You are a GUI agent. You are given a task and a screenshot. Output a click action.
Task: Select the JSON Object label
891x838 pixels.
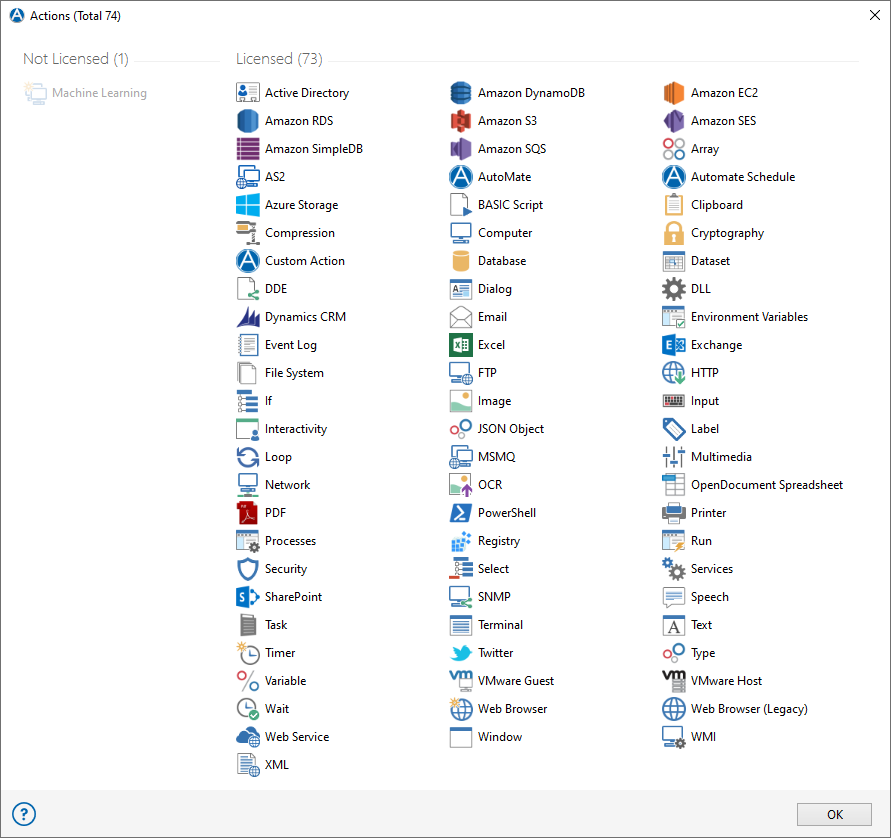(510, 429)
